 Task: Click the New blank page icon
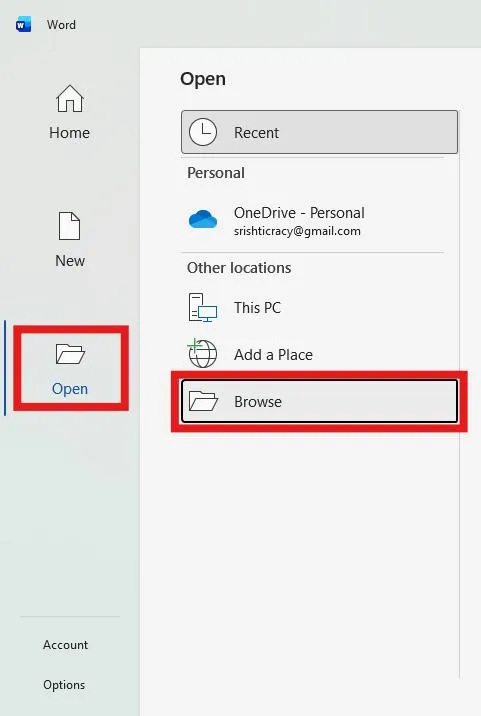tap(69, 226)
